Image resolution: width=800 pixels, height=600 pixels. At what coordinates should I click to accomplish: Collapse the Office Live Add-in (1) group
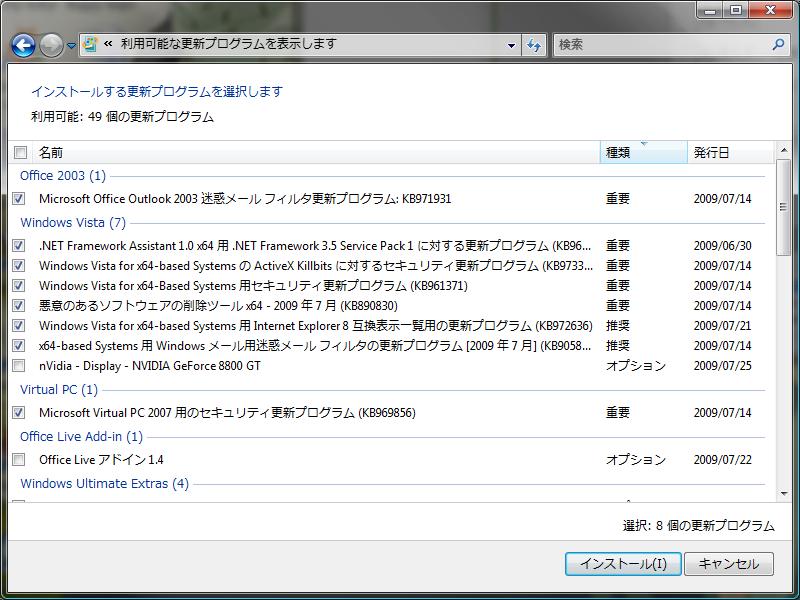82,436
